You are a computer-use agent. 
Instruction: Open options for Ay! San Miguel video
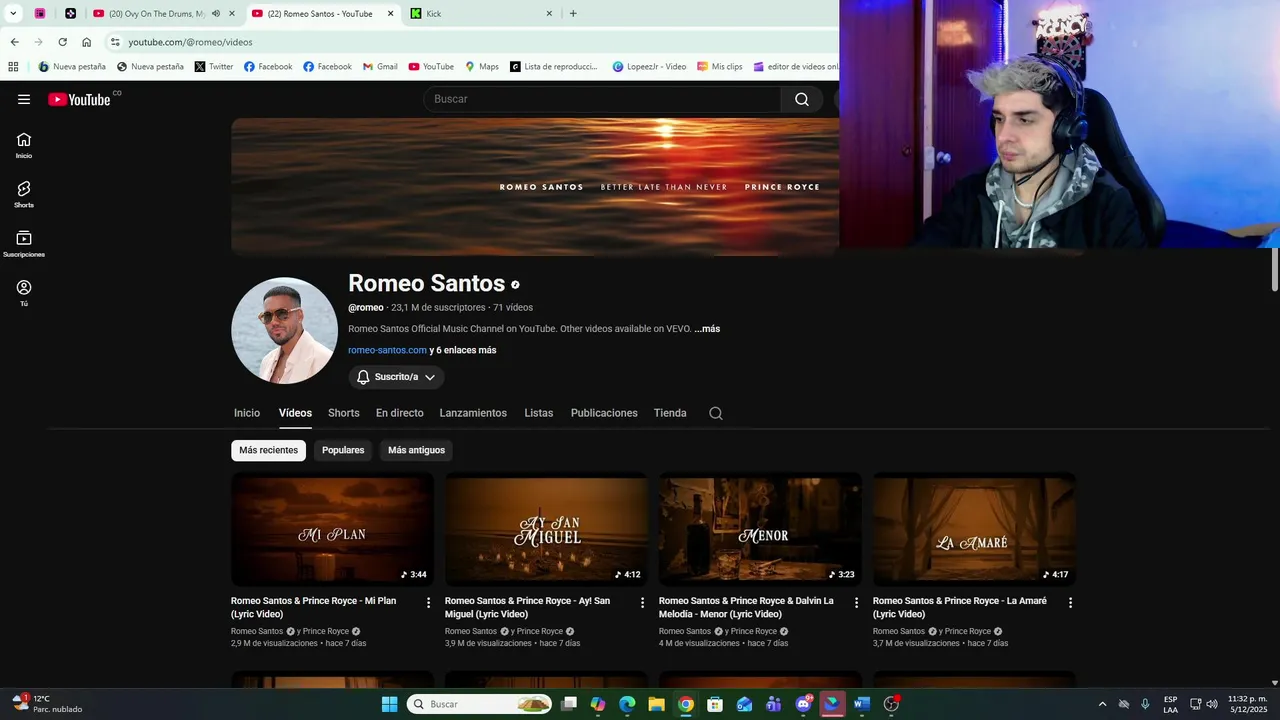click(x=643, y=603)
